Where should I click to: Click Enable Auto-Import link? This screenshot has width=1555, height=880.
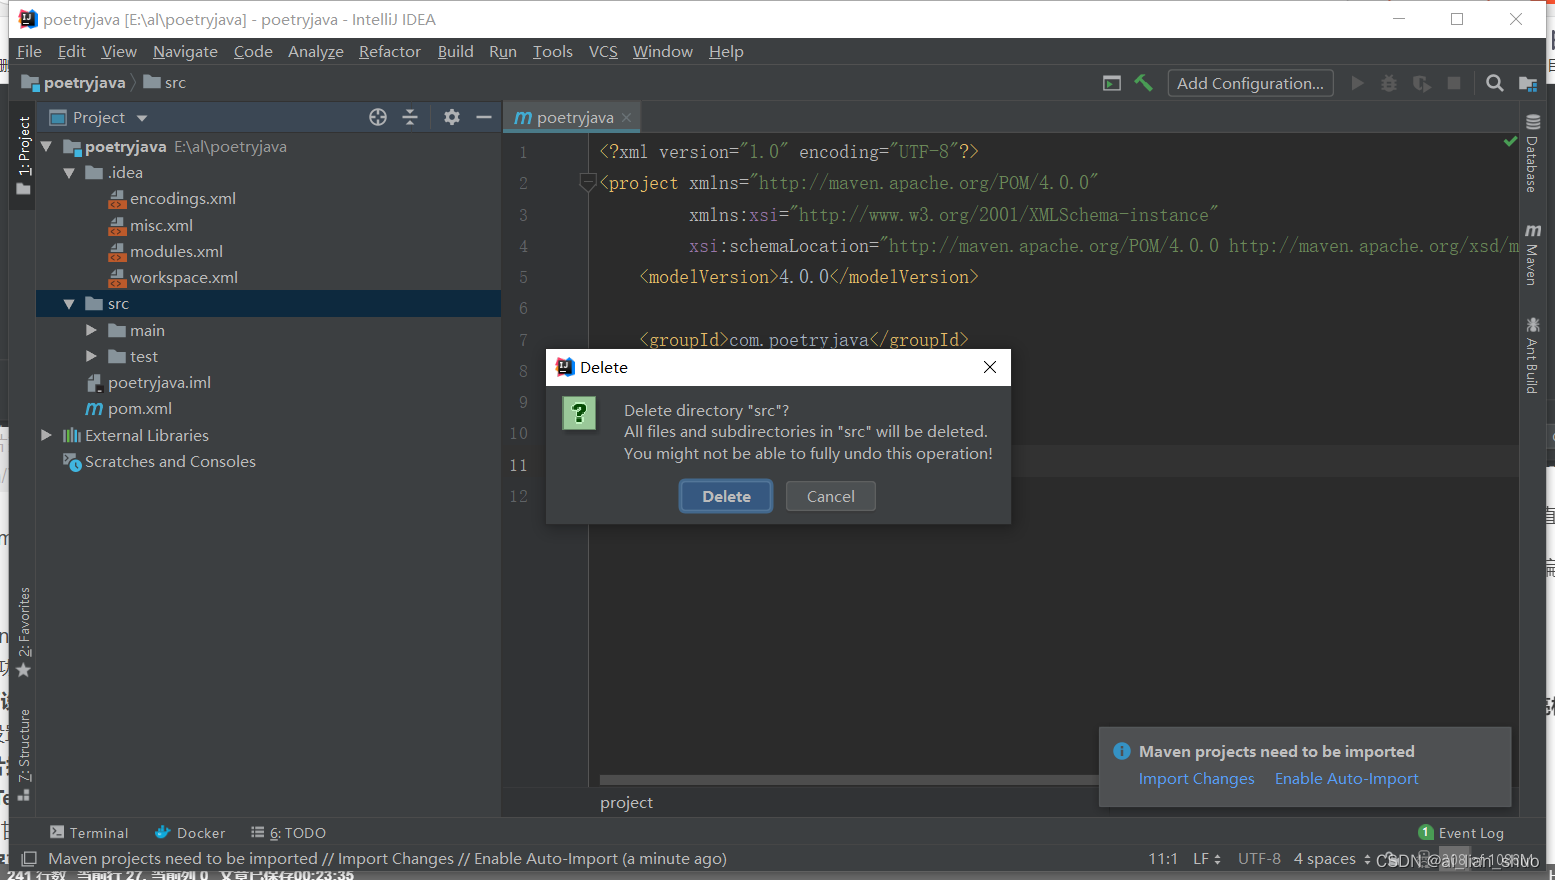click(1346, 779)
